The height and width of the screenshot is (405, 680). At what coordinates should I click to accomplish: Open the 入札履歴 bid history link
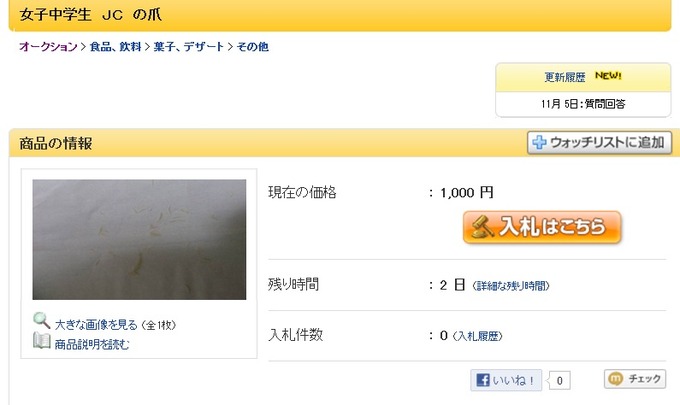point(477,336)
